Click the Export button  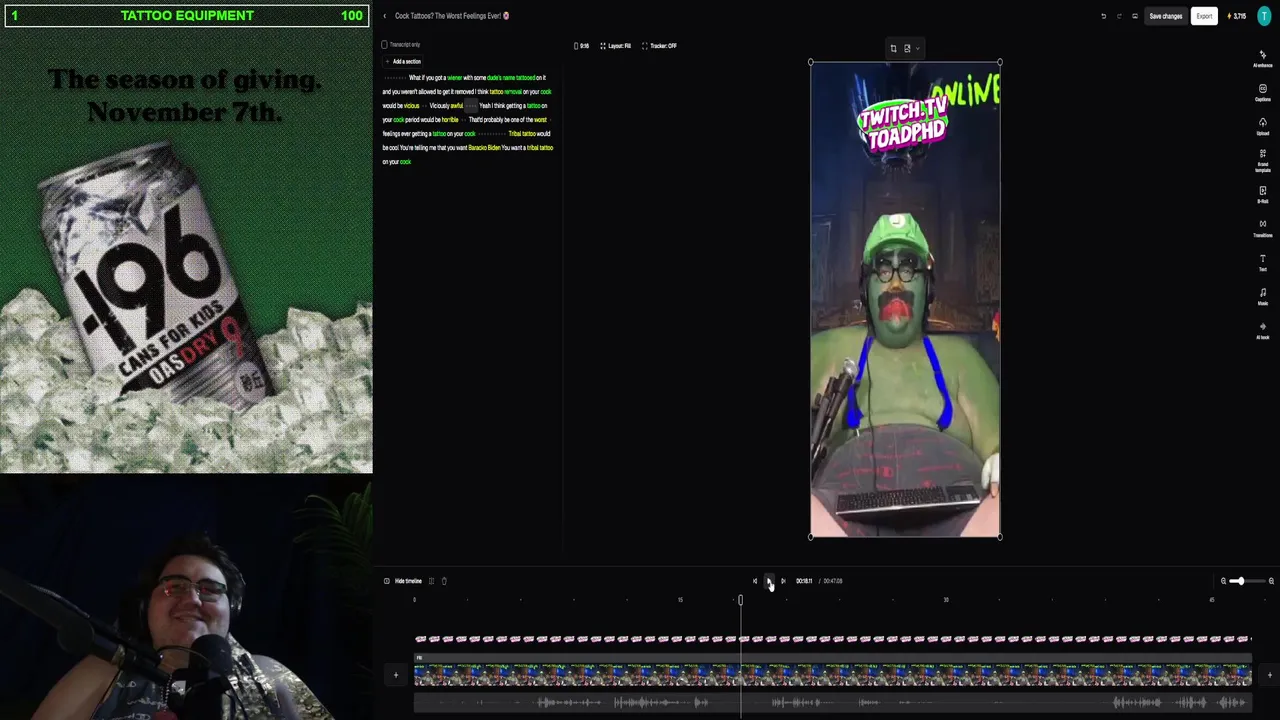[x=1204, y=16]
